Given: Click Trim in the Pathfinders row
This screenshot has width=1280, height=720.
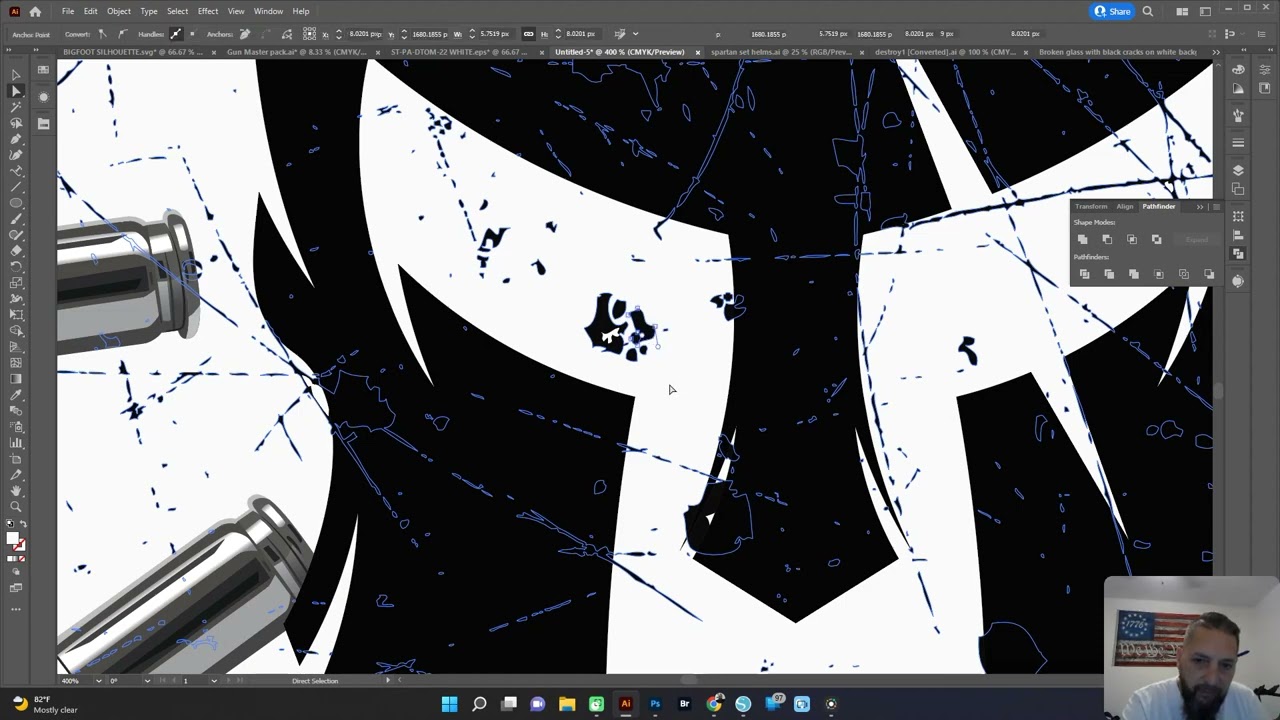Looking at the screenshot, I should click(x=1109, y=274).
